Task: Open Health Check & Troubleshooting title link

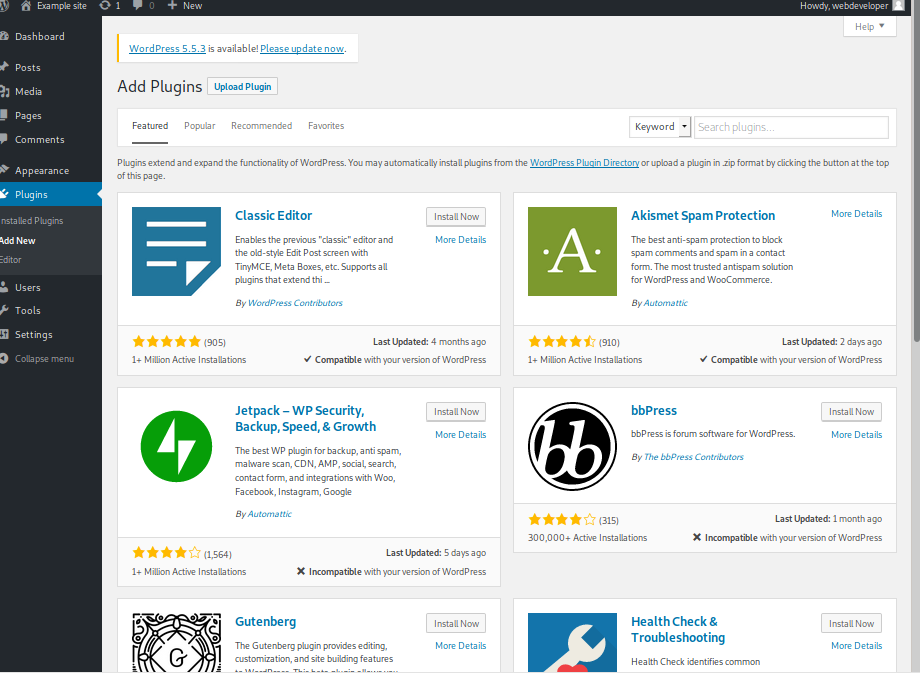Action: point(678,630)
